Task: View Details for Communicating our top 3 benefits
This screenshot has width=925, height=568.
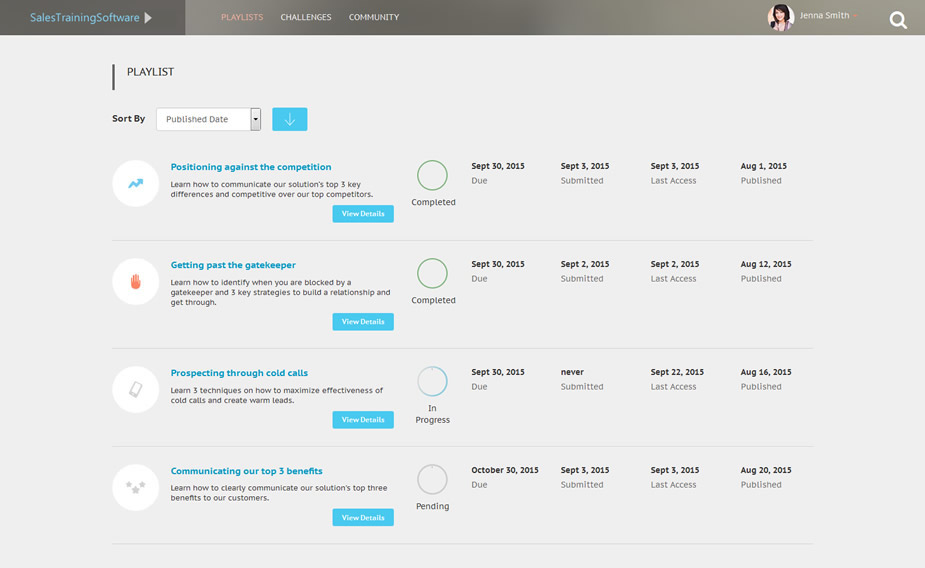Action: (363, 517)
